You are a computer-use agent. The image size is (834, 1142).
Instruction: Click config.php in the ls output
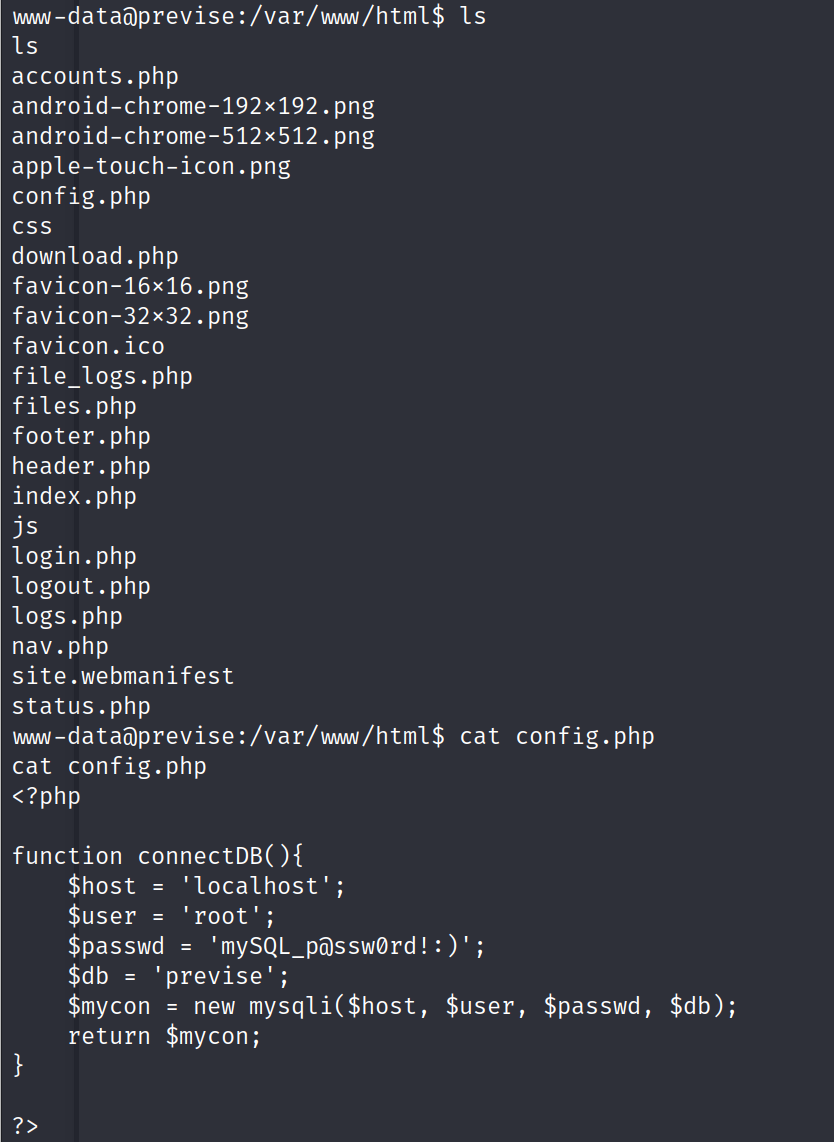coord(81,196)
